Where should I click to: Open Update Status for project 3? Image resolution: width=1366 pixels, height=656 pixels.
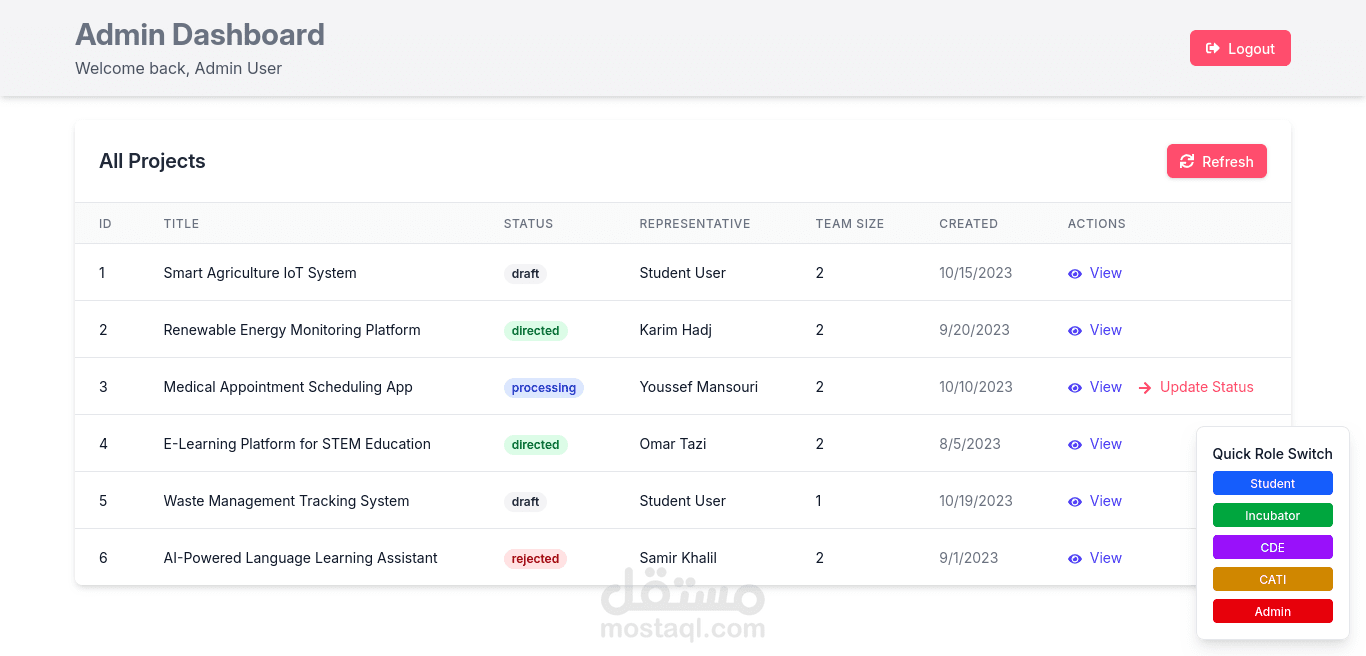click(1206, 387)
